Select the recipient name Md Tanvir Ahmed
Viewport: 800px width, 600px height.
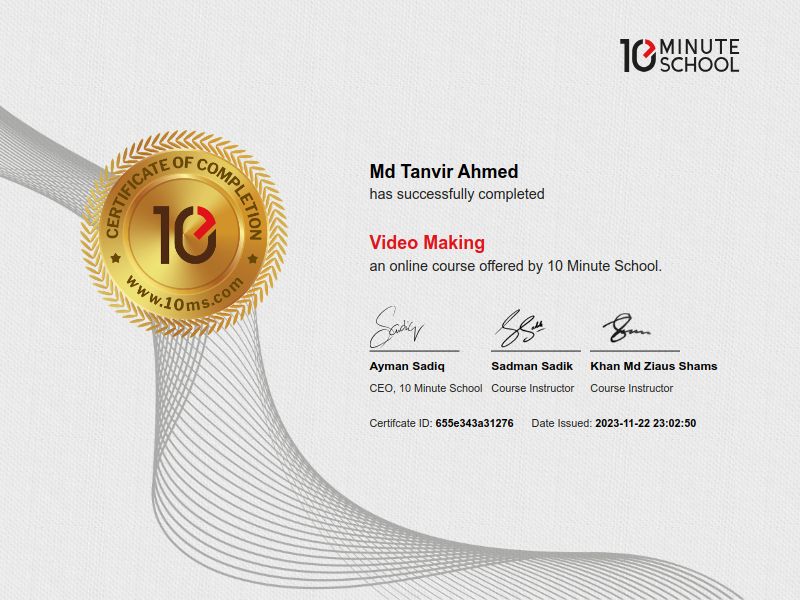(x=444, y=172)
